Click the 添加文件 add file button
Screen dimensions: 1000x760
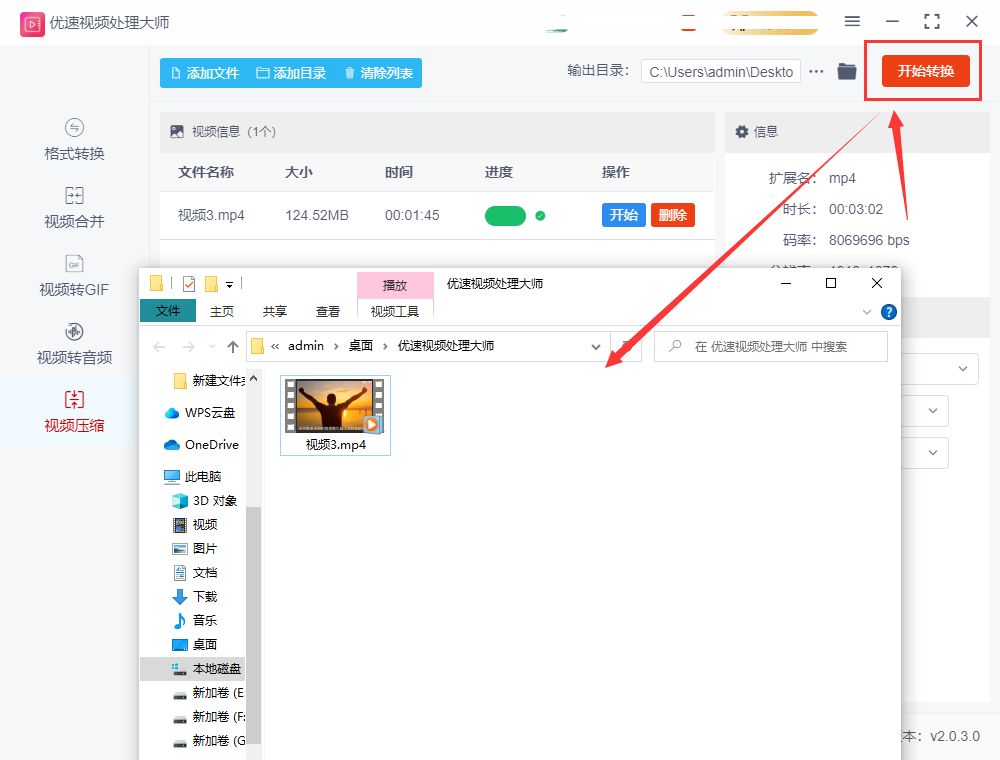205,73
